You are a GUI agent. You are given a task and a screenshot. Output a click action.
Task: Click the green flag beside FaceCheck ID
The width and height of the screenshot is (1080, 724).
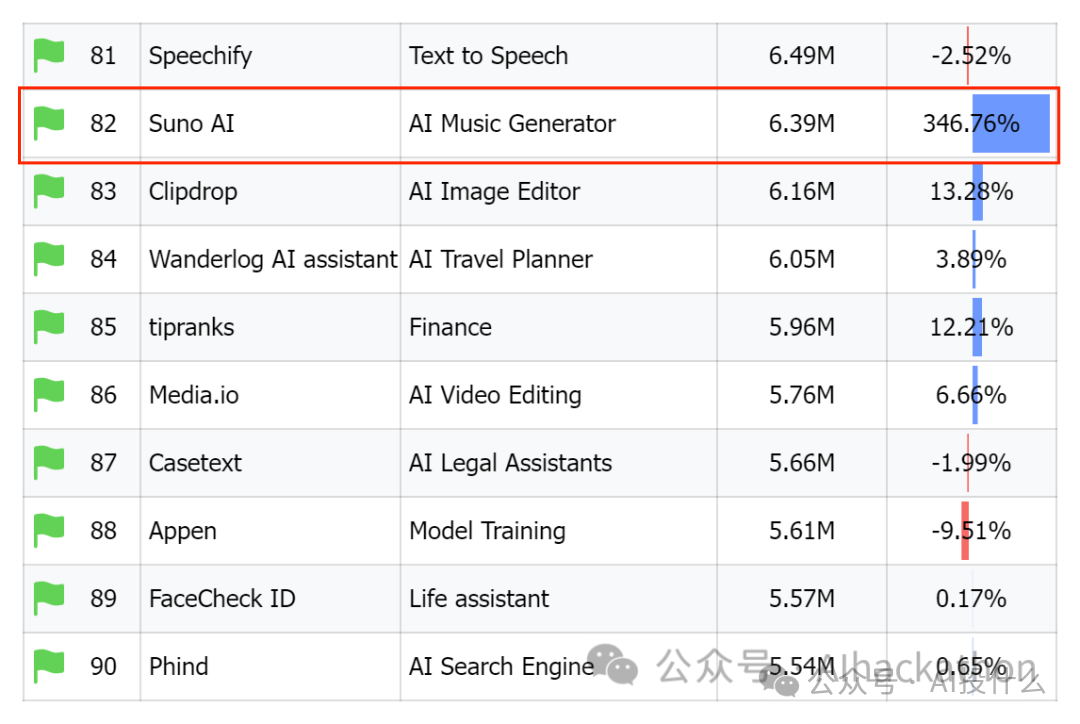click(49, 599)
